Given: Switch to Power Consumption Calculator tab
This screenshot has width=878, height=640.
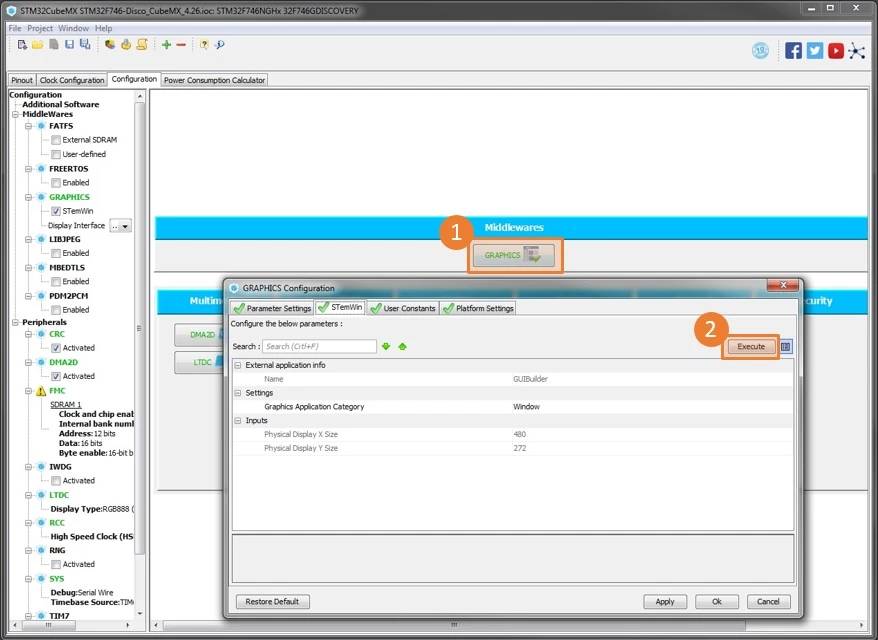Looking at the screenshot, I should point(214,80).
